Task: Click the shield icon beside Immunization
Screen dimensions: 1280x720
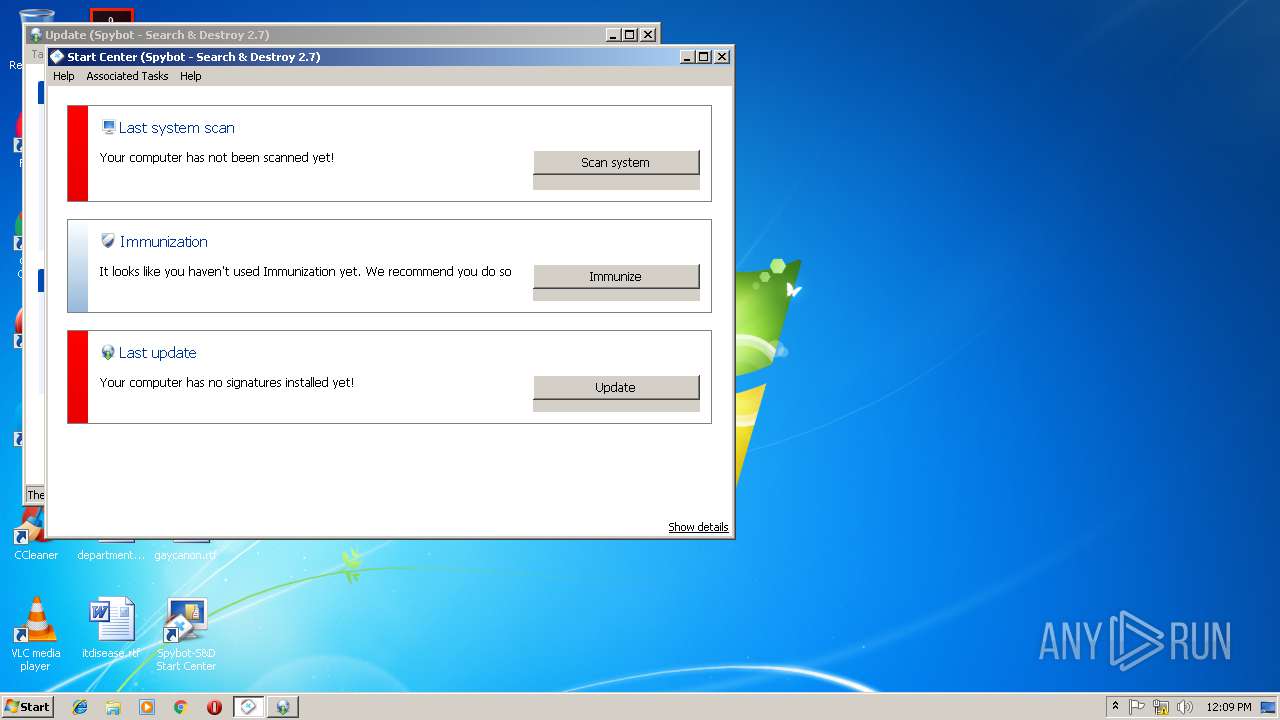Action: 109,241
